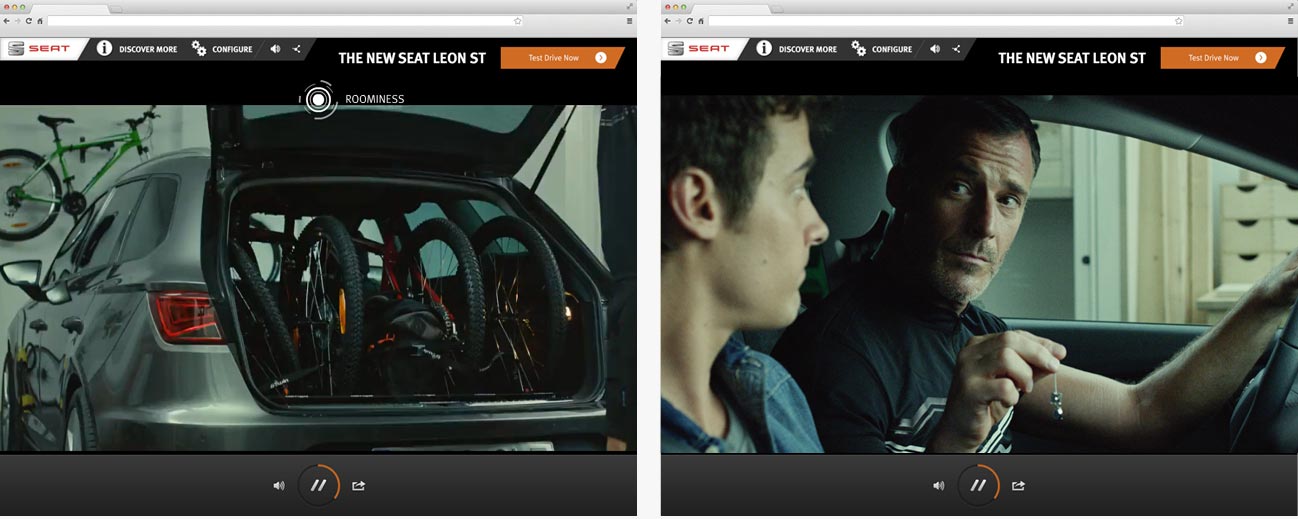Open browser hamburger menu, bike-trunk window
This screenshot has width=1298, height=519.
point(629,20)
